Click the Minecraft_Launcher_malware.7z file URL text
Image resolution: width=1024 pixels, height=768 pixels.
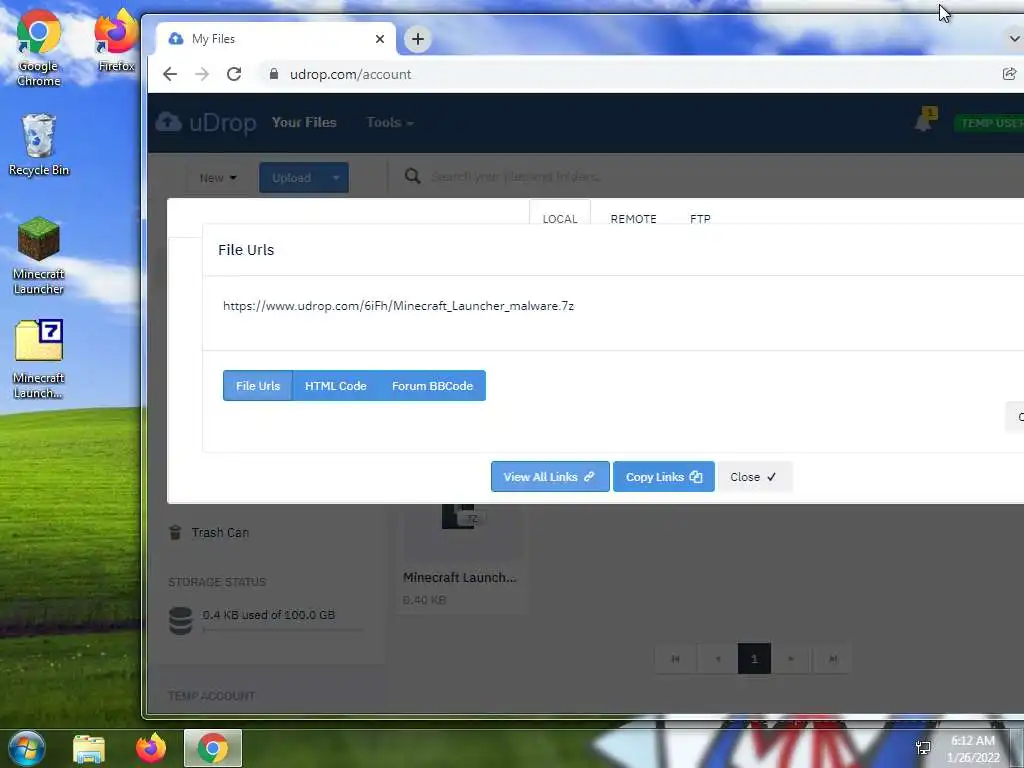398,306
